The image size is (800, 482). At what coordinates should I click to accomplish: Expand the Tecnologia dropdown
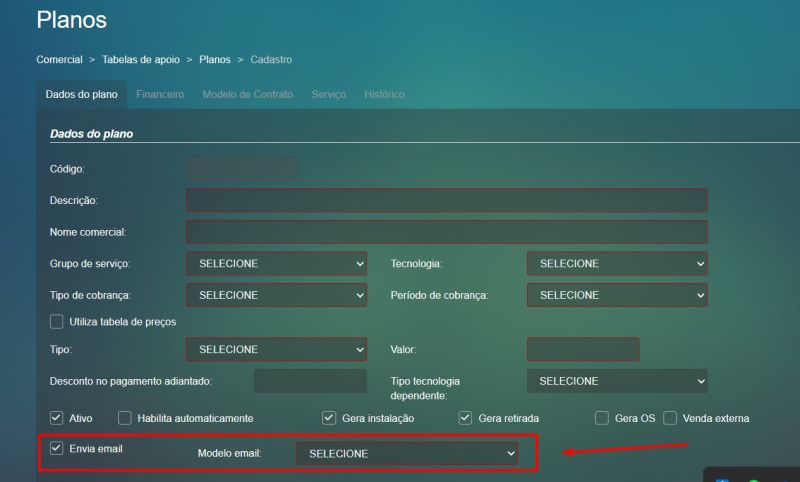tap(617, 264)
